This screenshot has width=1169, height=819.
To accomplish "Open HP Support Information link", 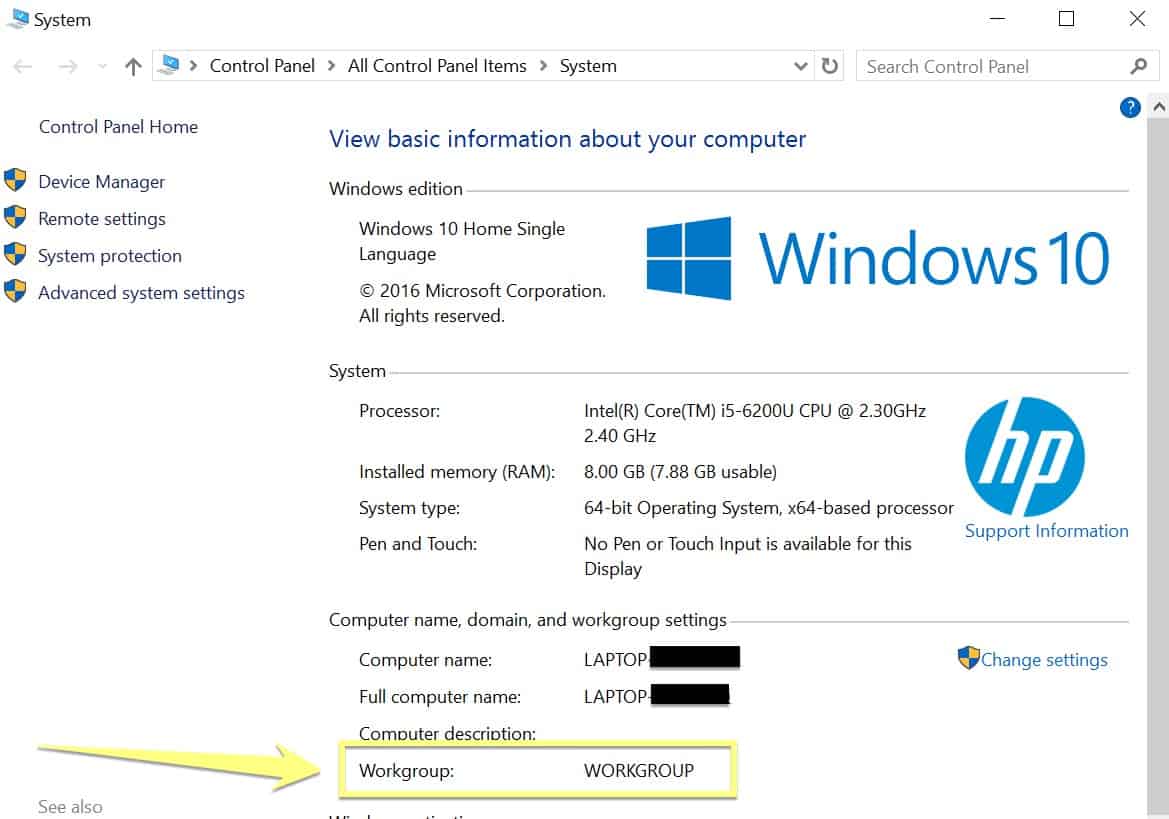I will pos(1046,531).
